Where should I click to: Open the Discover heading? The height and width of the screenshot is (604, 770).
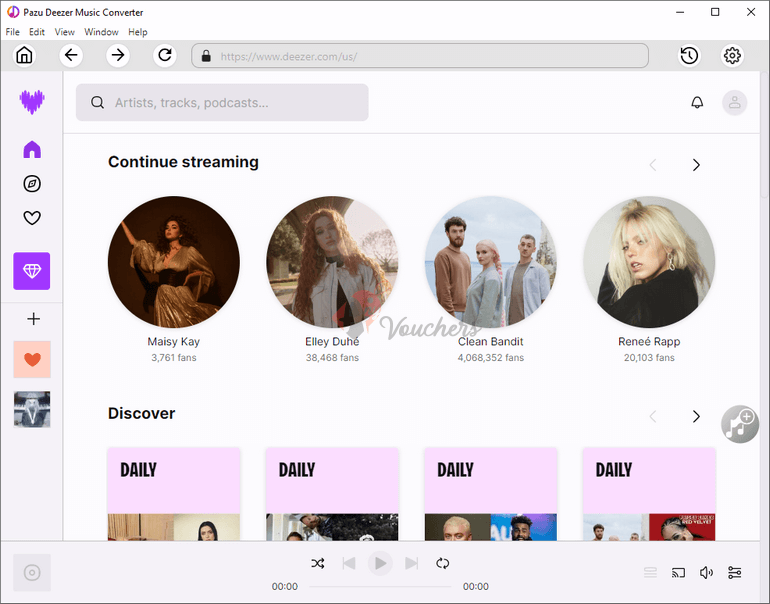pos(141,413)
